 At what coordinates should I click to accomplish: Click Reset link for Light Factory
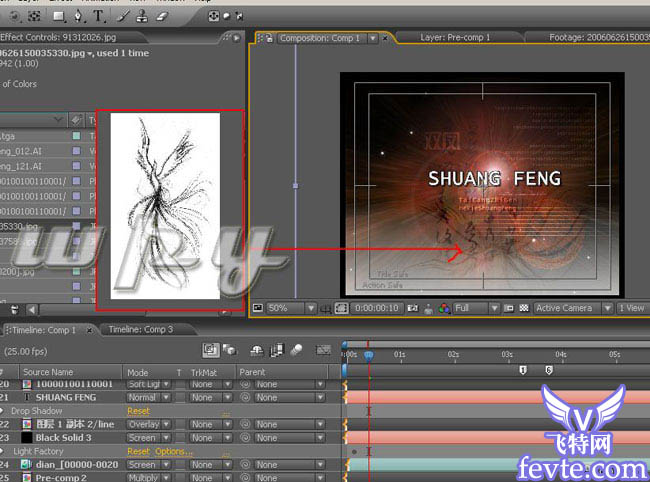click(x=138, y=451)
